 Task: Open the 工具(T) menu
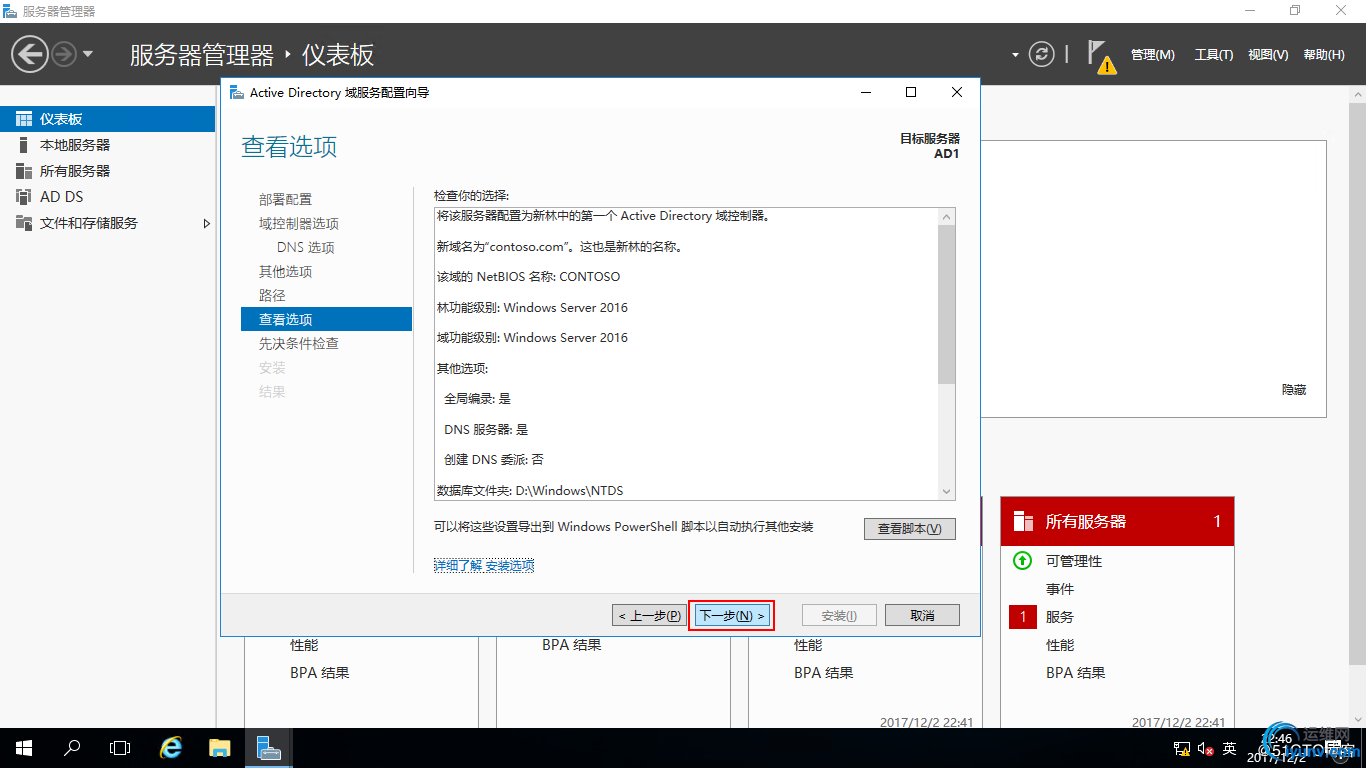1214,55
